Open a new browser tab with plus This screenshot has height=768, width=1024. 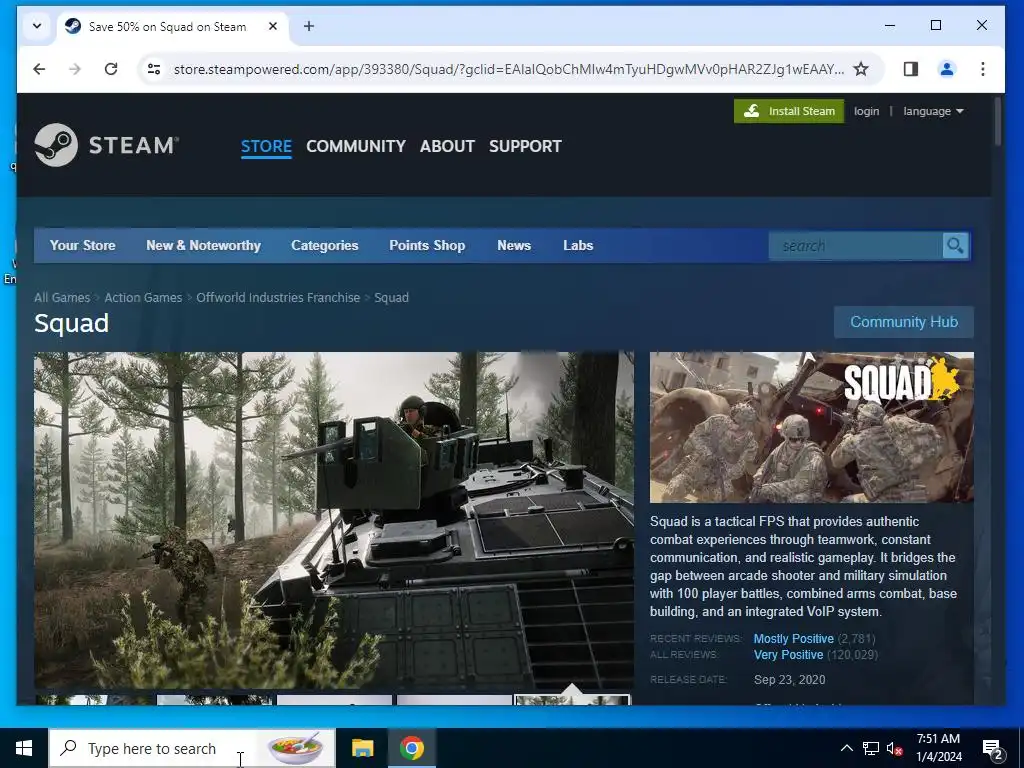point(309,26)
